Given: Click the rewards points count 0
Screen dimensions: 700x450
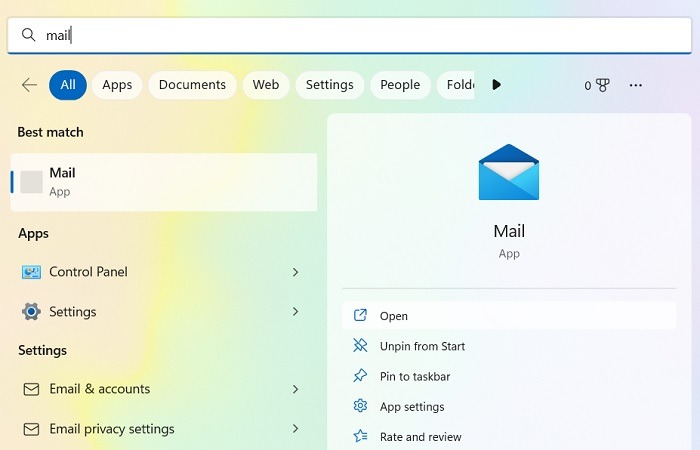Looking at the screenshot, I should [588, 86].
